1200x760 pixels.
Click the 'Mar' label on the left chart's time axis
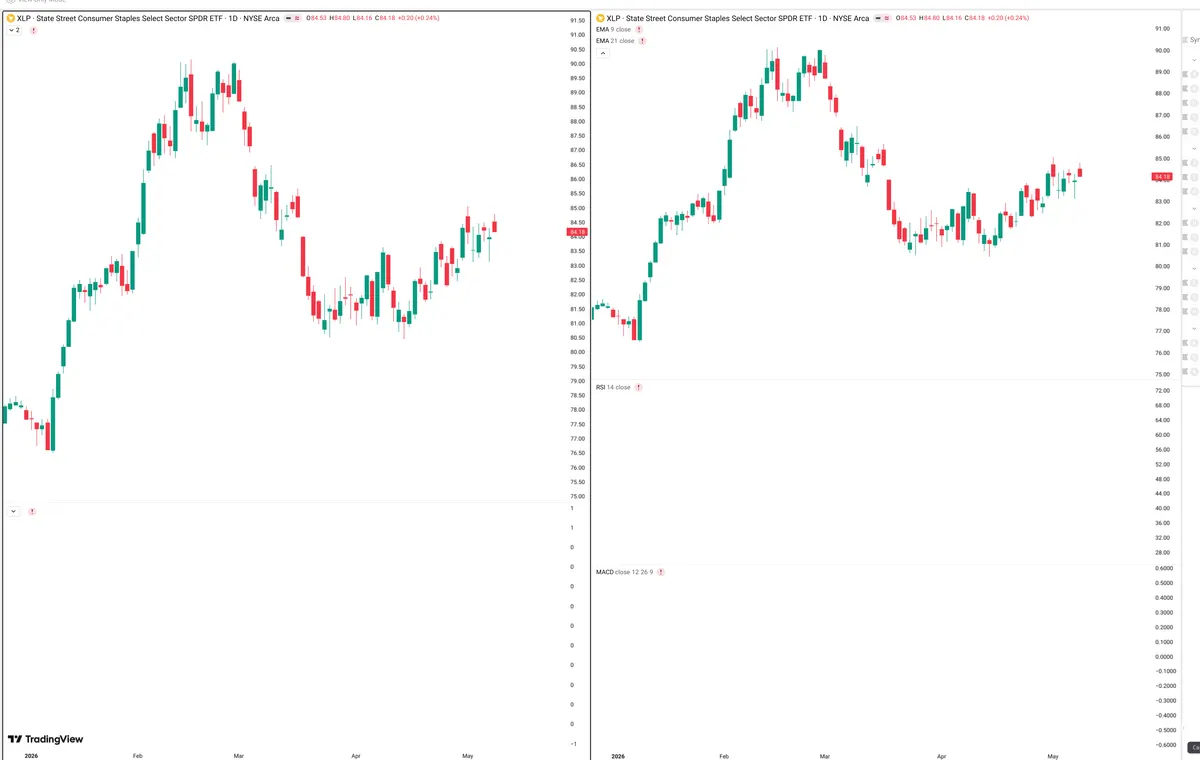[237, 756]
